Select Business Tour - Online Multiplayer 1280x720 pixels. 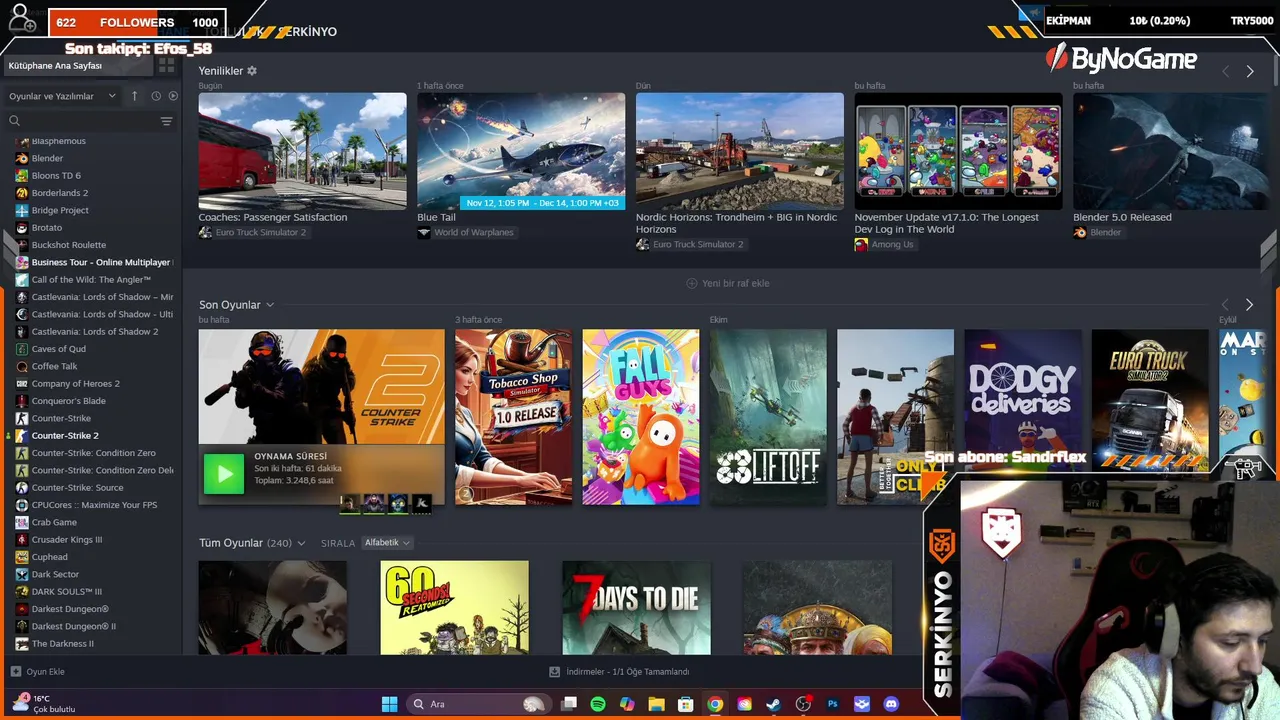tap(95, 262)
